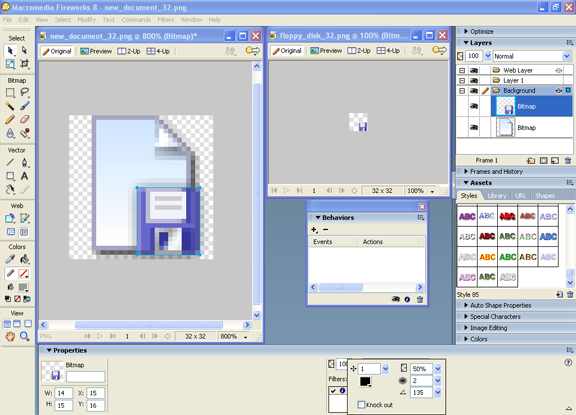Select the Zoom tool
576x415 pixels.
[x=24, y=336]
